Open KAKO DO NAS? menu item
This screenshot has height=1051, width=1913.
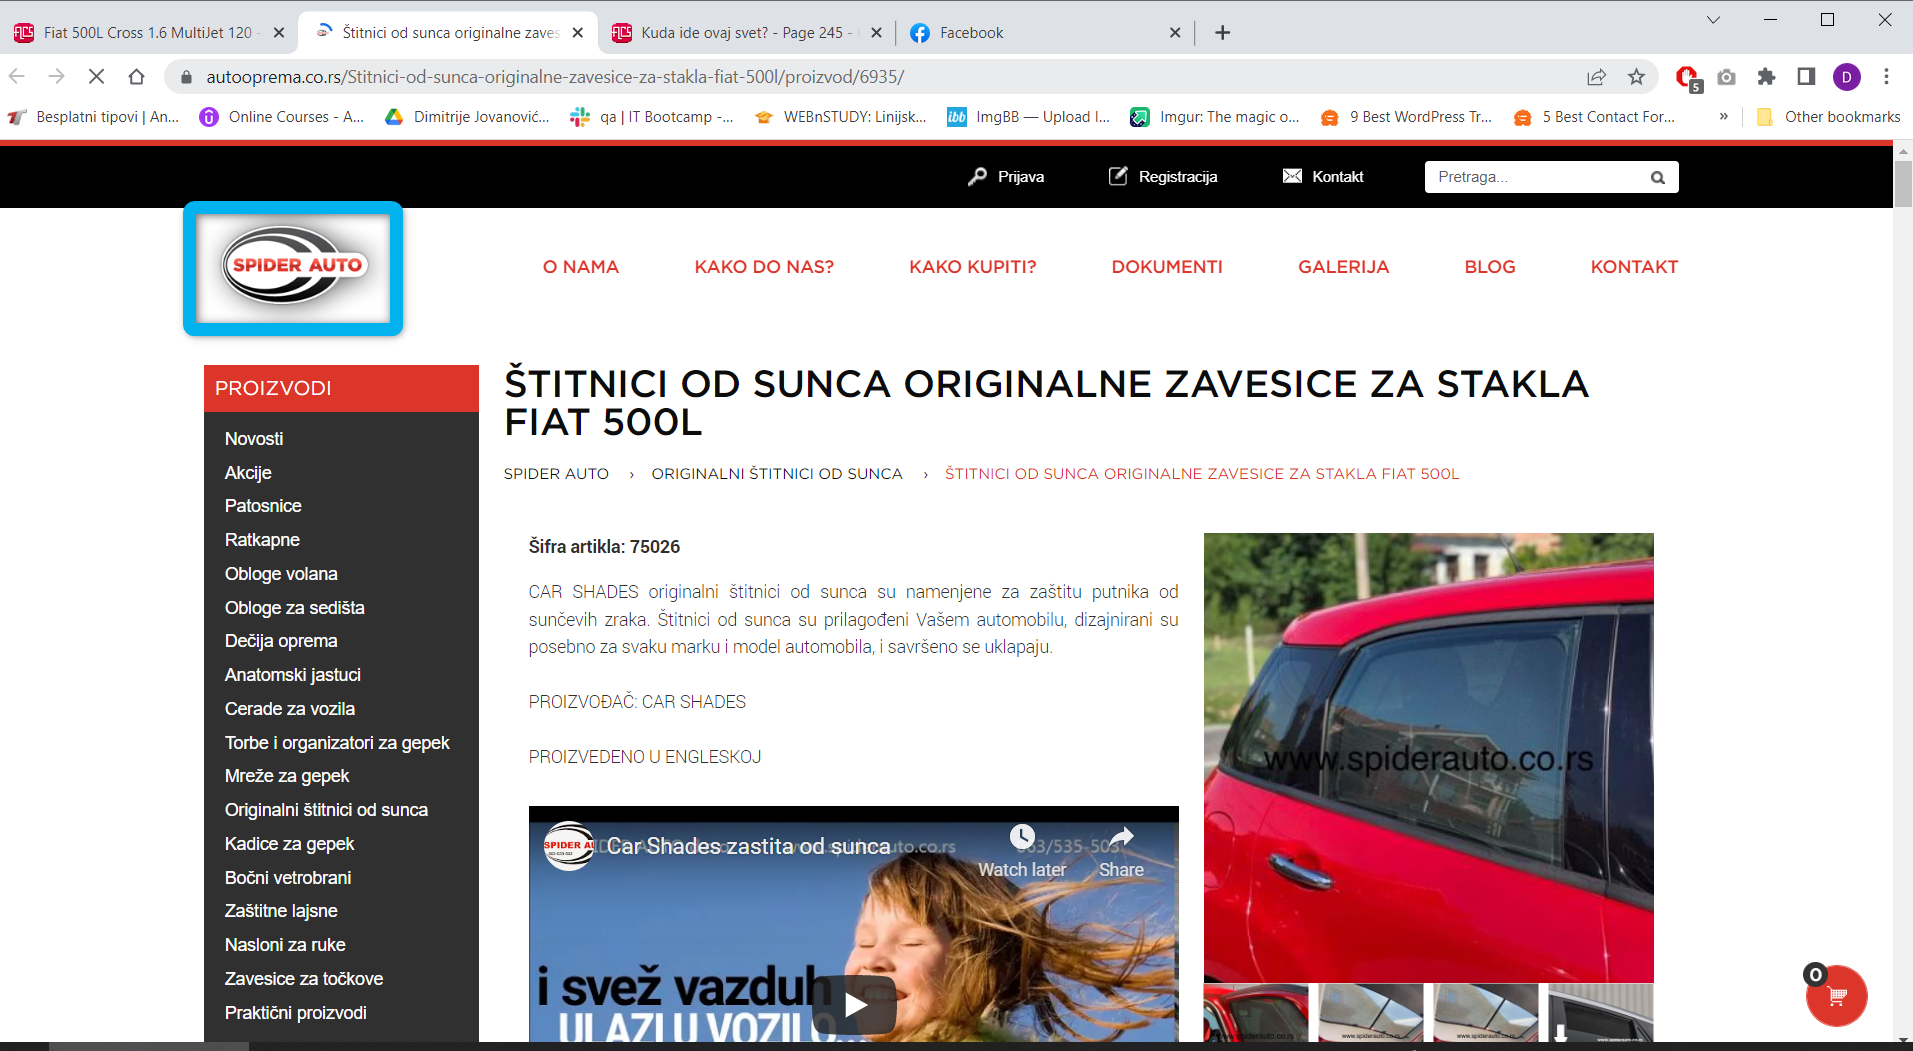(x=764, y=267)
